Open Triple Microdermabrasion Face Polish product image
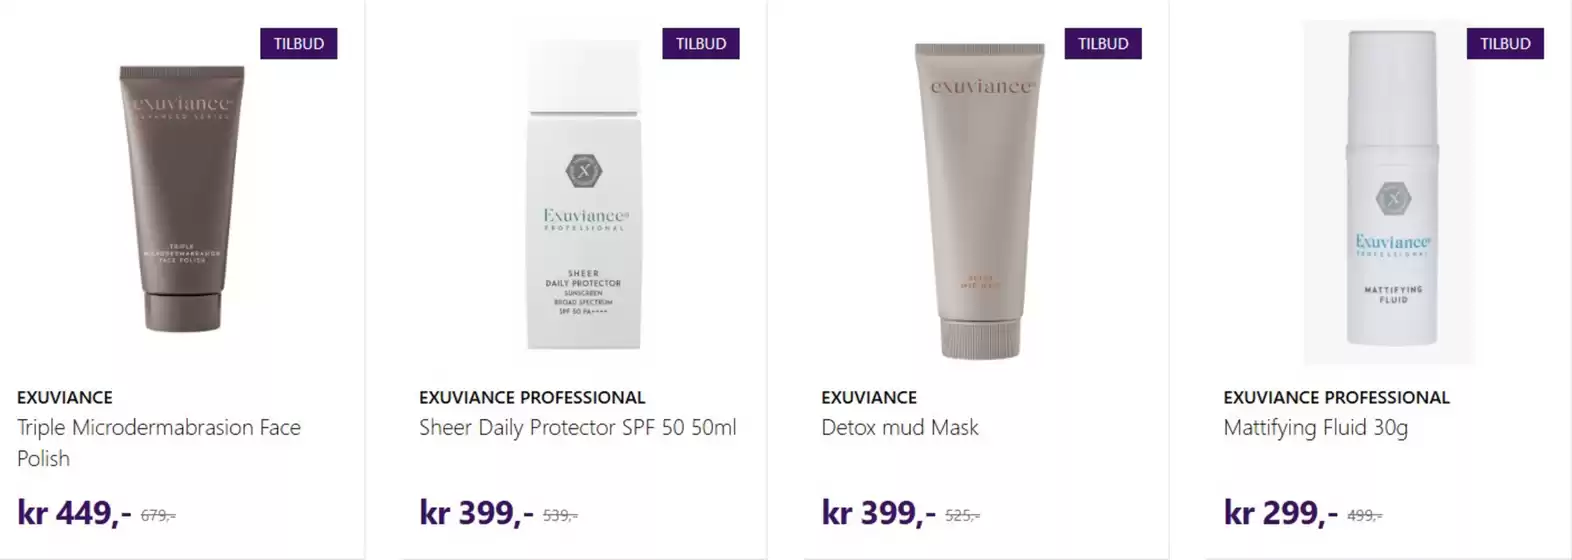 click(x=182, y=198)
